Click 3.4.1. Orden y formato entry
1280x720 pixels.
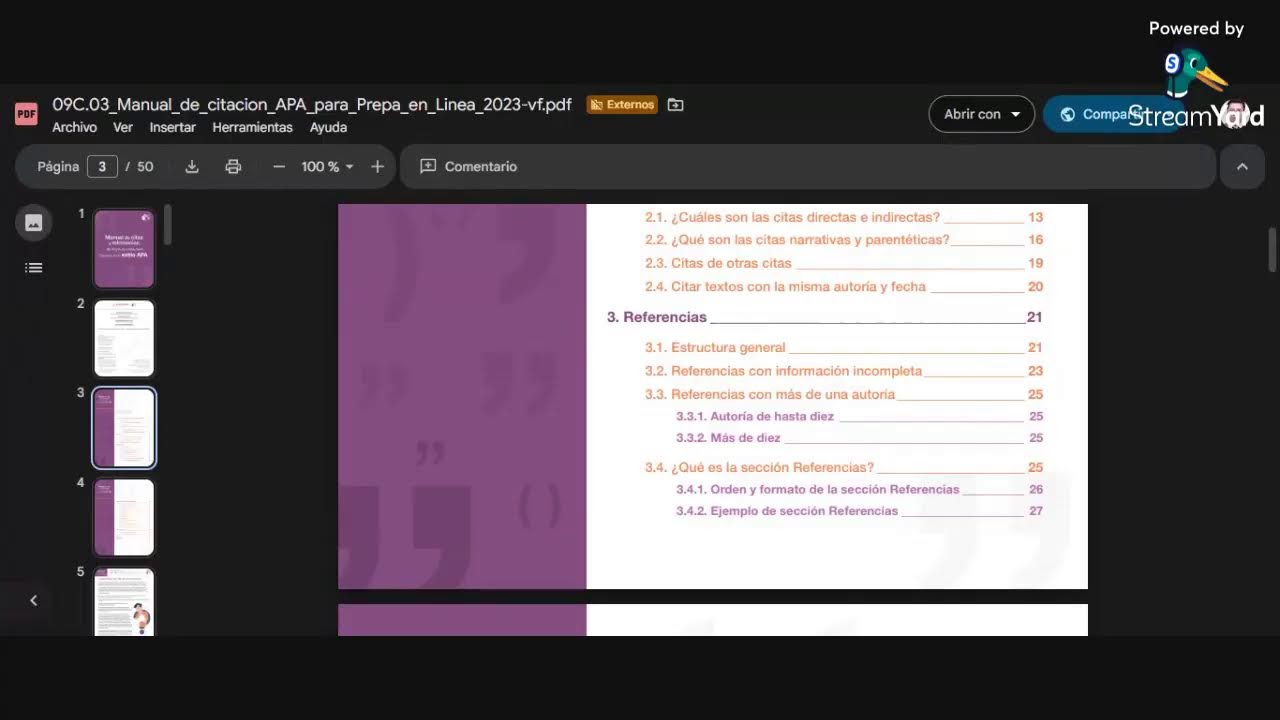pyautogui.click(x=860, y=490)
